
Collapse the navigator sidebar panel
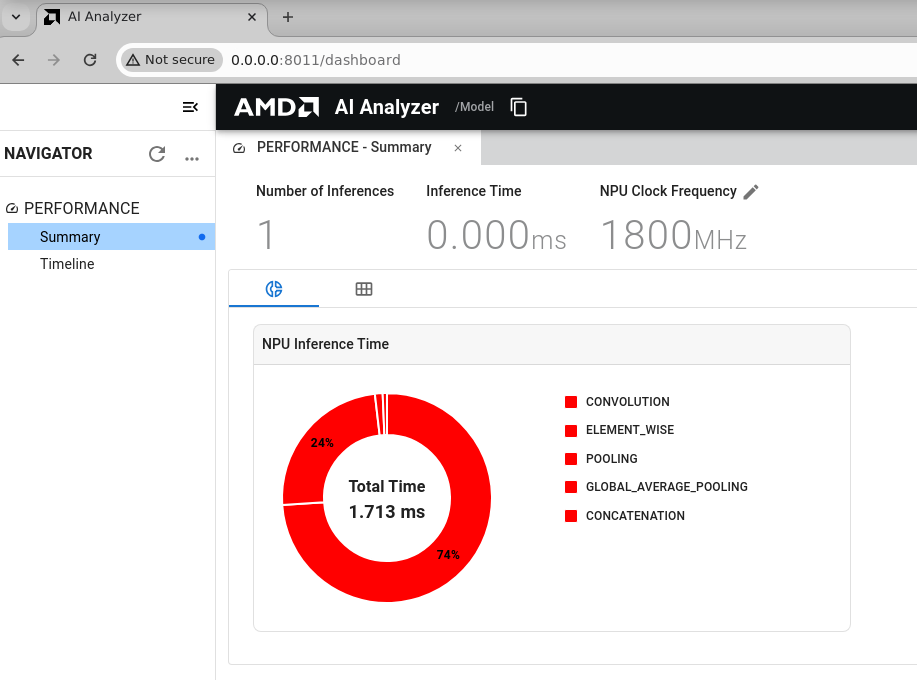pyautogui.click(x=190, y=107)
